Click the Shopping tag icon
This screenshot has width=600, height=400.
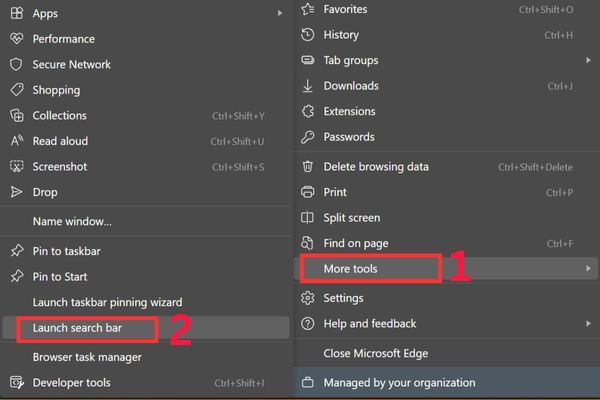tap(16, 90)
